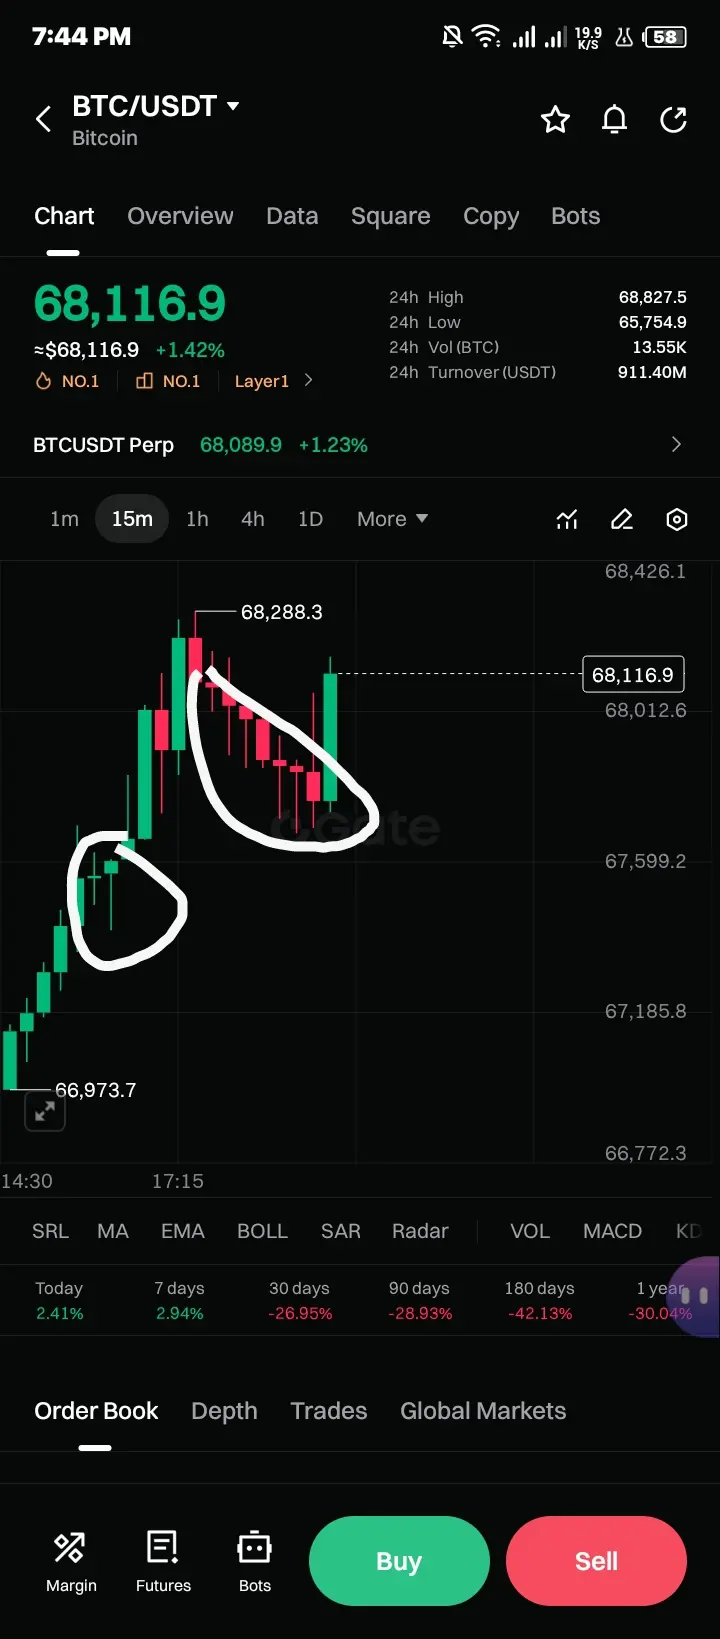The width and height of the screenshot is (720, 1639).
Task: Switch to the 4h interval
Action: [x=253, y=519]
